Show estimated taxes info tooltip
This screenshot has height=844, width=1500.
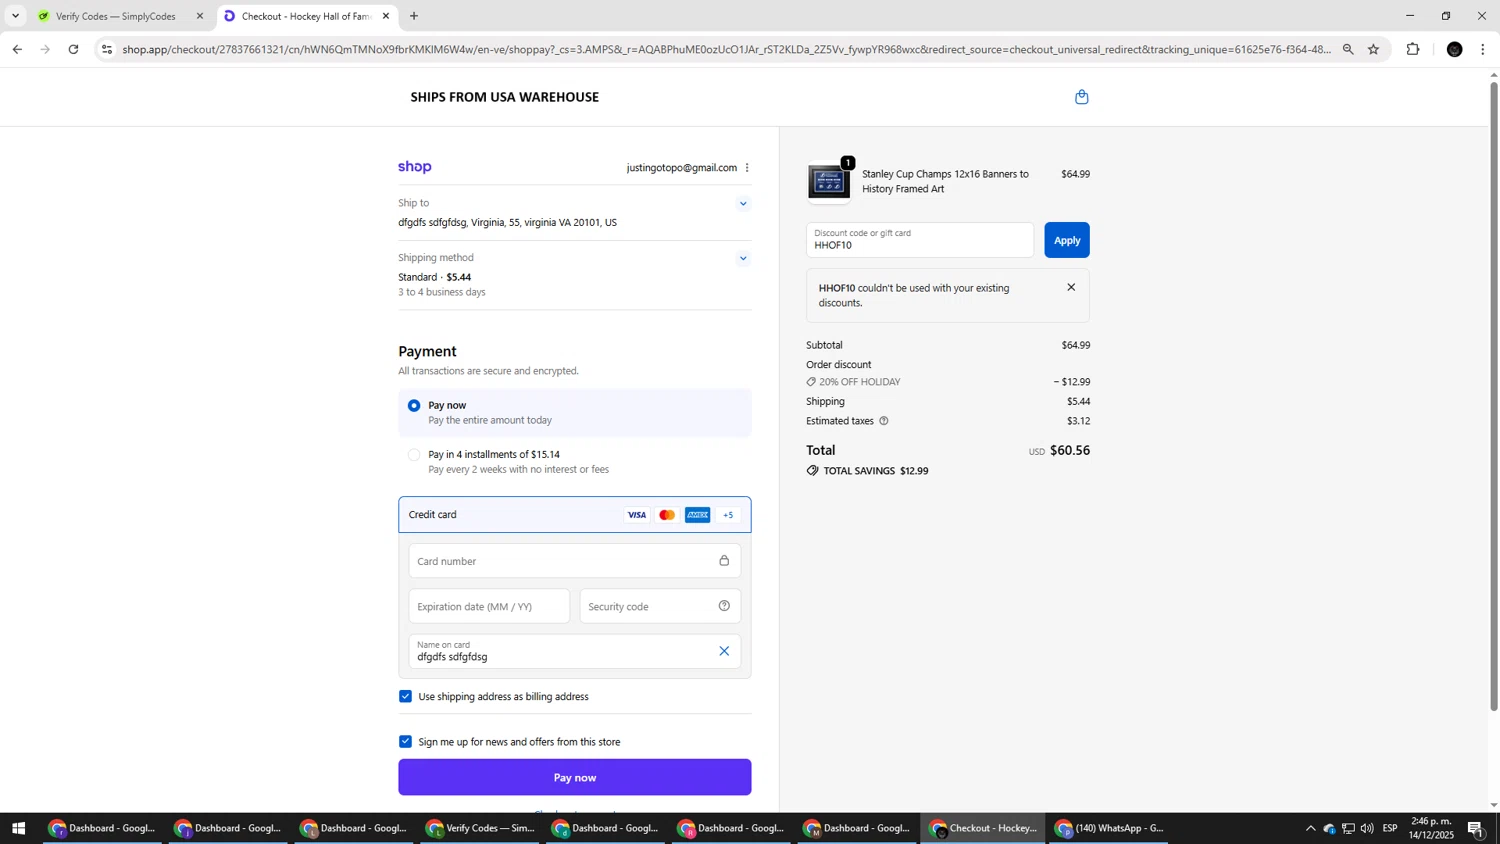(x=884, y=421)
